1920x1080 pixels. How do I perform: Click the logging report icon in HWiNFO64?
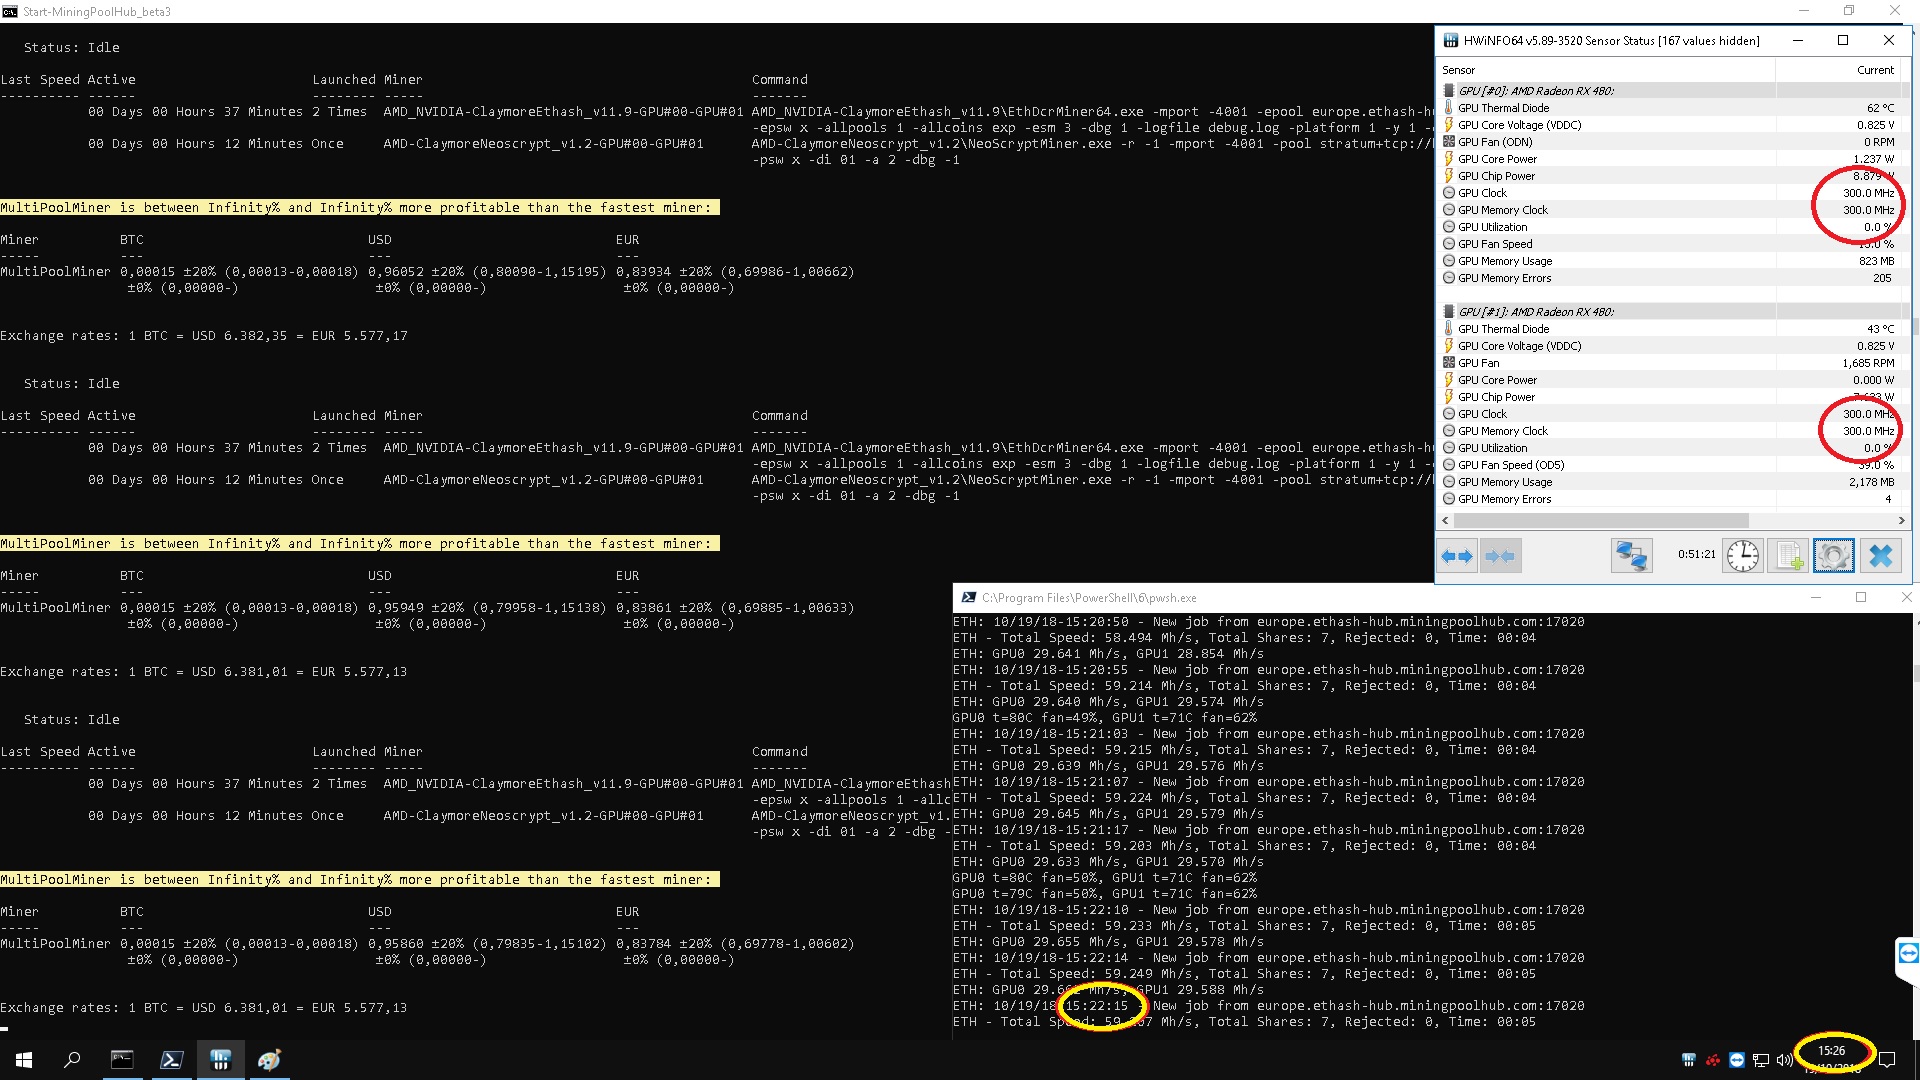[1788, 556]
